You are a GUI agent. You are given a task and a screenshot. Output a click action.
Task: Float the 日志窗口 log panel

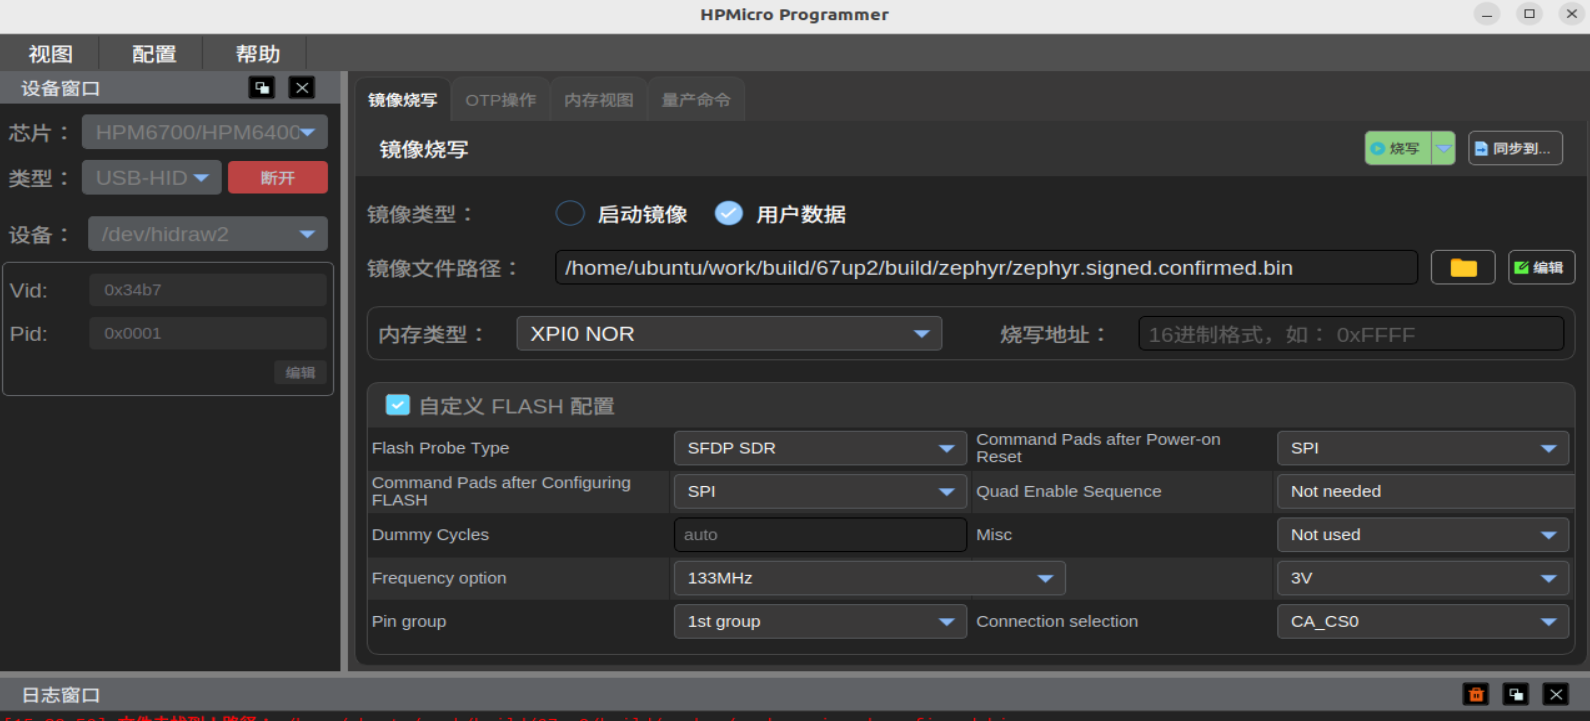tap(1516, 694)
